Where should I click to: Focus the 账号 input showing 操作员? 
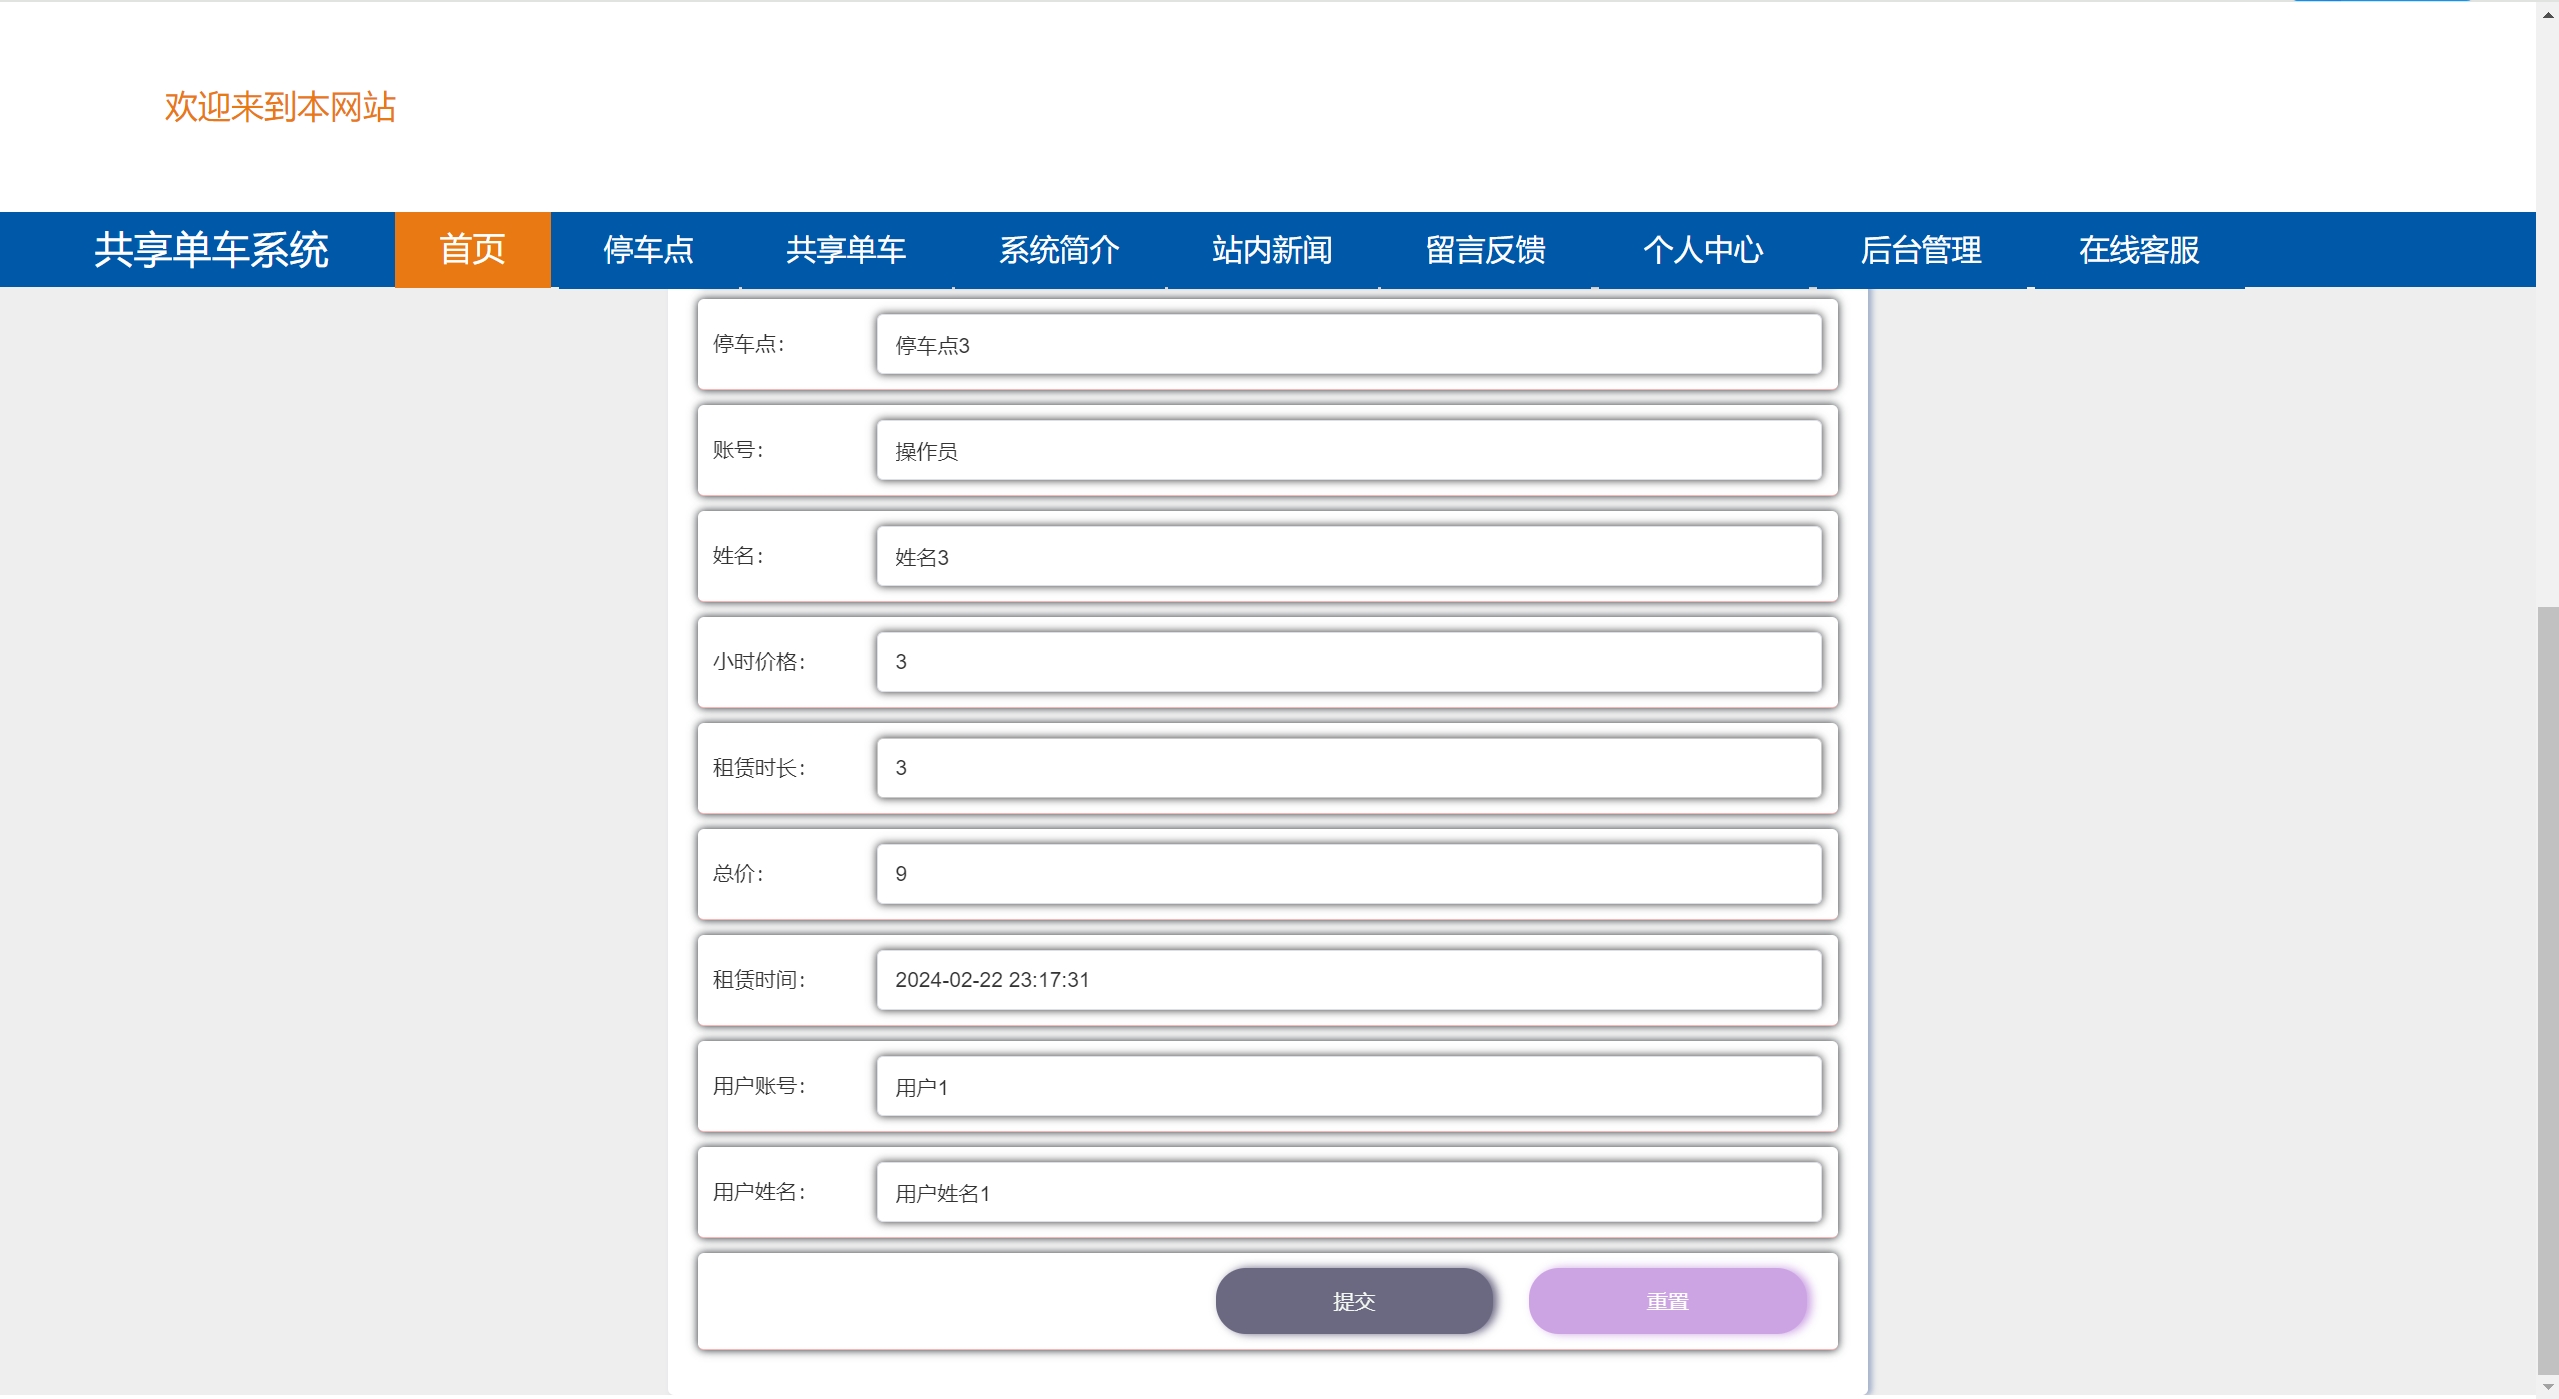(1348, 451)
